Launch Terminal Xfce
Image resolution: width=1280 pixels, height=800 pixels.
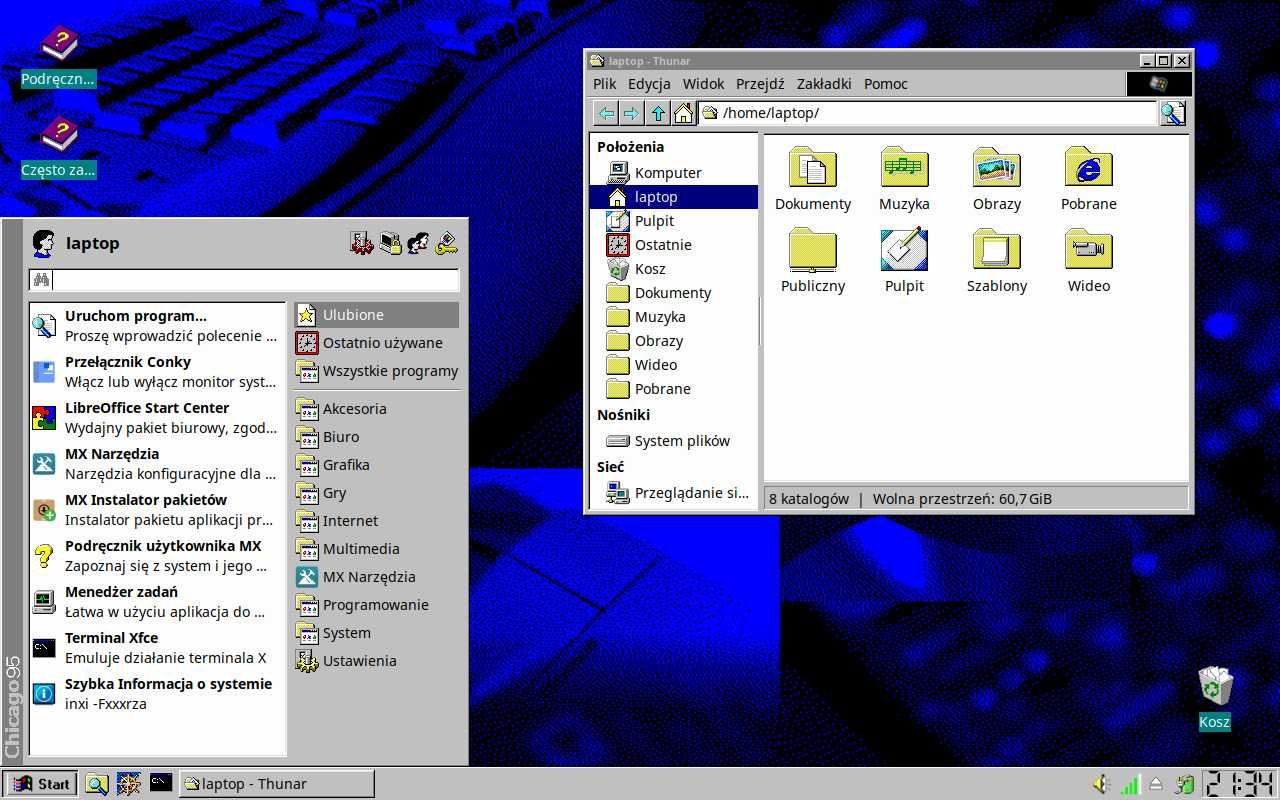click(x=157, y=648)
